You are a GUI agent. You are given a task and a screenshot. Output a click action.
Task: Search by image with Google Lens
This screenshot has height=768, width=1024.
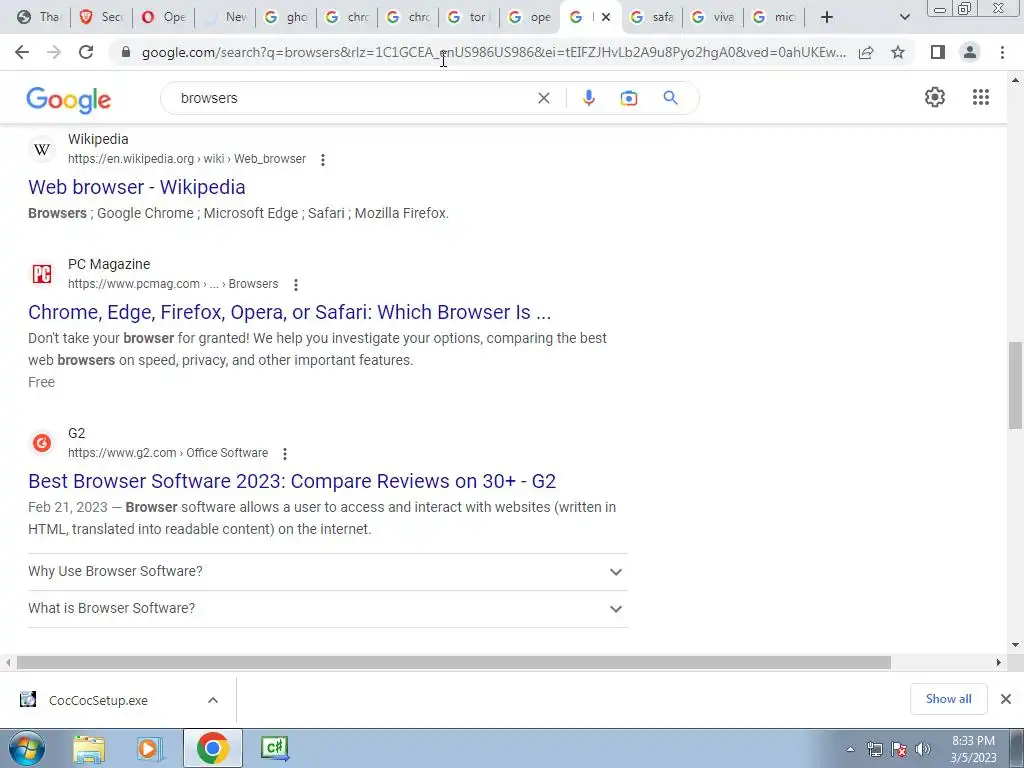click(x=628, y=98)
